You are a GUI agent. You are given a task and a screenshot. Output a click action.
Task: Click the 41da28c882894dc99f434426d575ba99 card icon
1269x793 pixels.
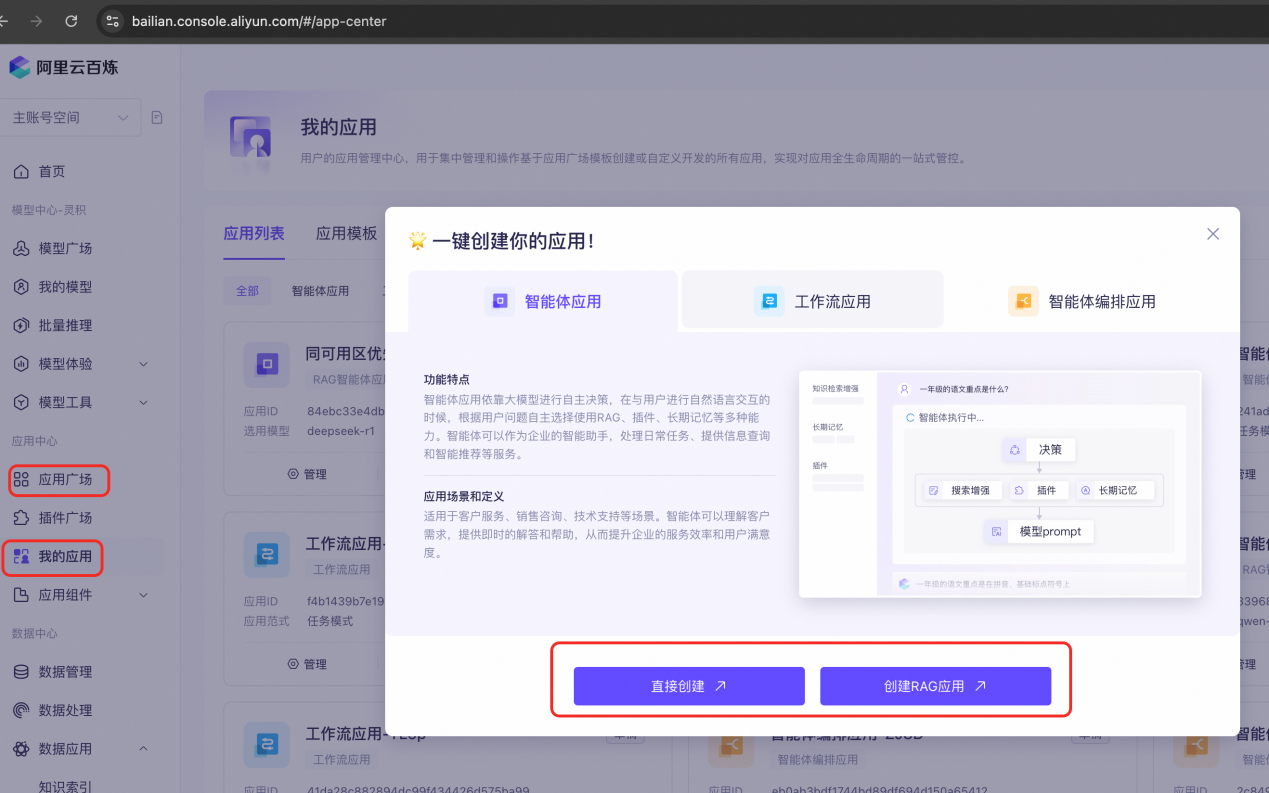tap(267, 745)
